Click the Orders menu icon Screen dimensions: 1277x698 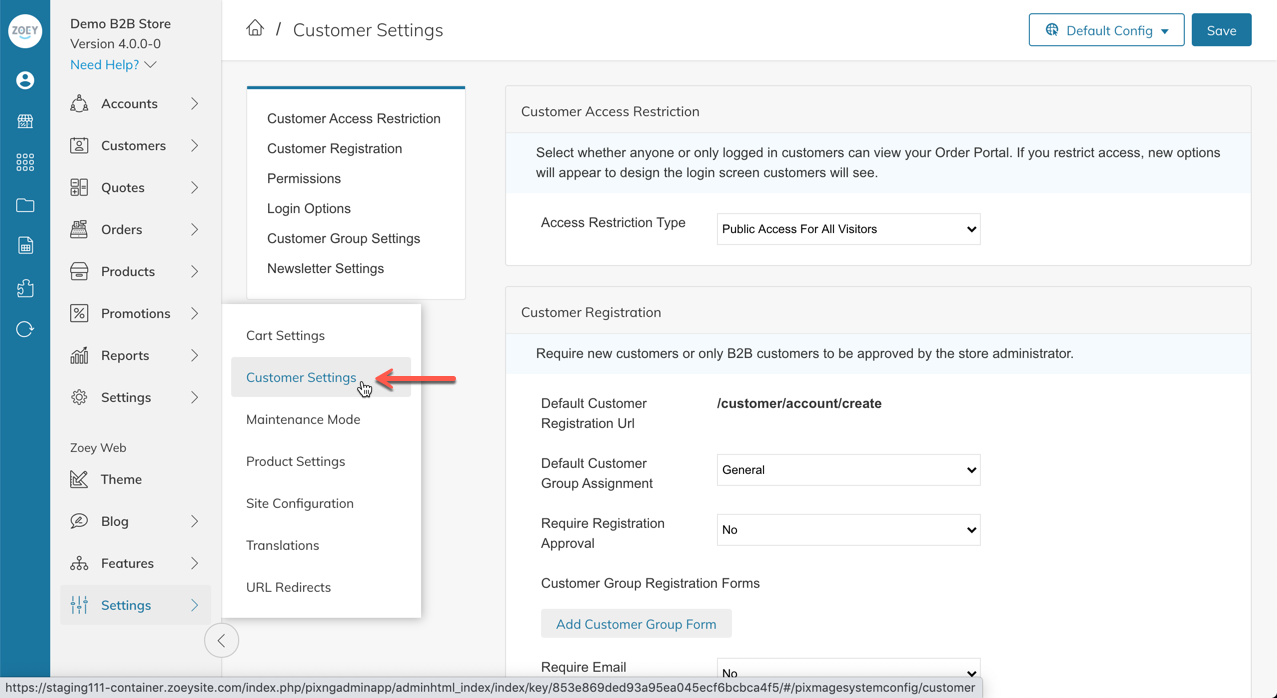(x=79, y=229)
